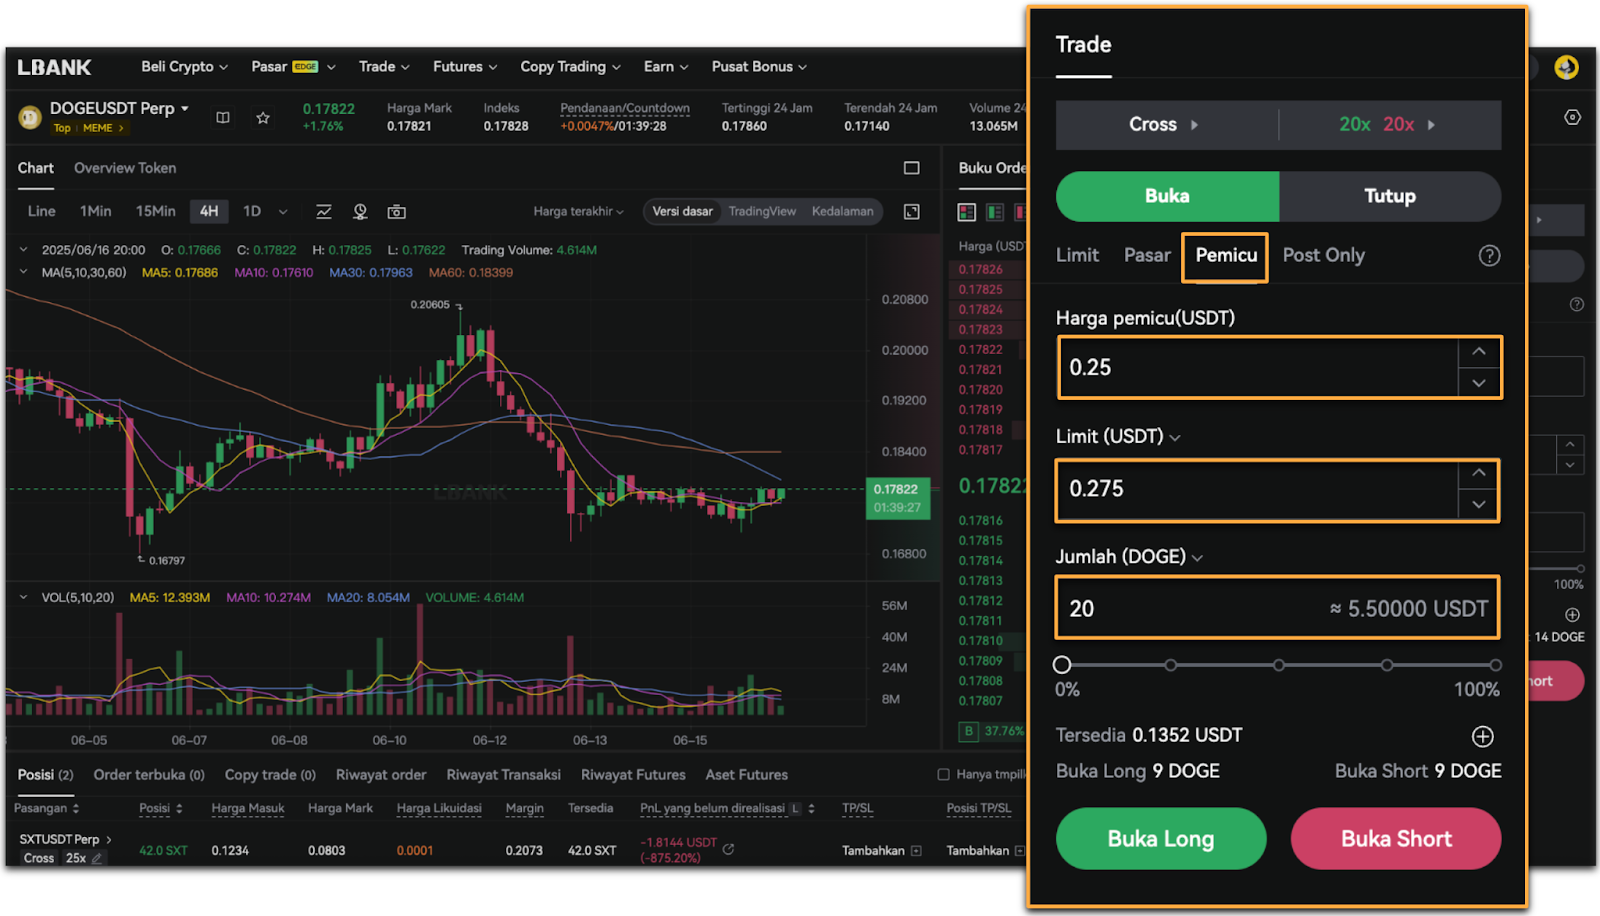Click the chart indicators icon
Viewport: 1600px width, 916px height.
[324, 212]
